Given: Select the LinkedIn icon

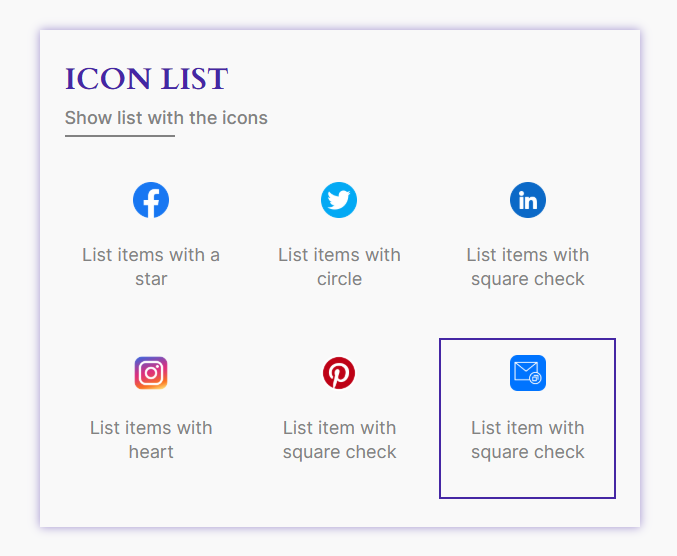Looking at the screenshot, I should point(528,200).
